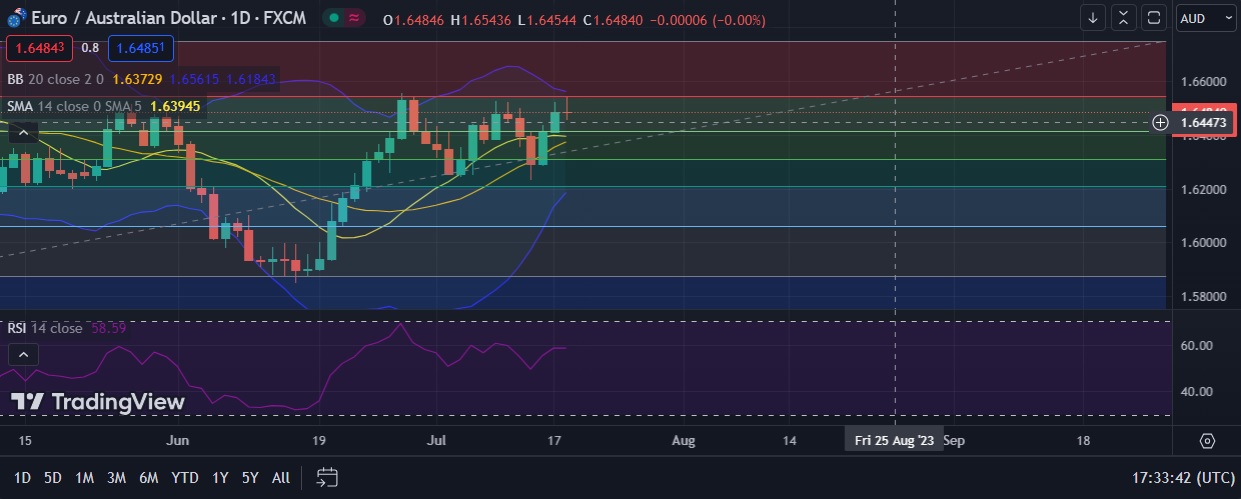Screen dimensions: 1241x499
Task: Select the RSI 14 close indicator legend
Action: click(45, 328)
